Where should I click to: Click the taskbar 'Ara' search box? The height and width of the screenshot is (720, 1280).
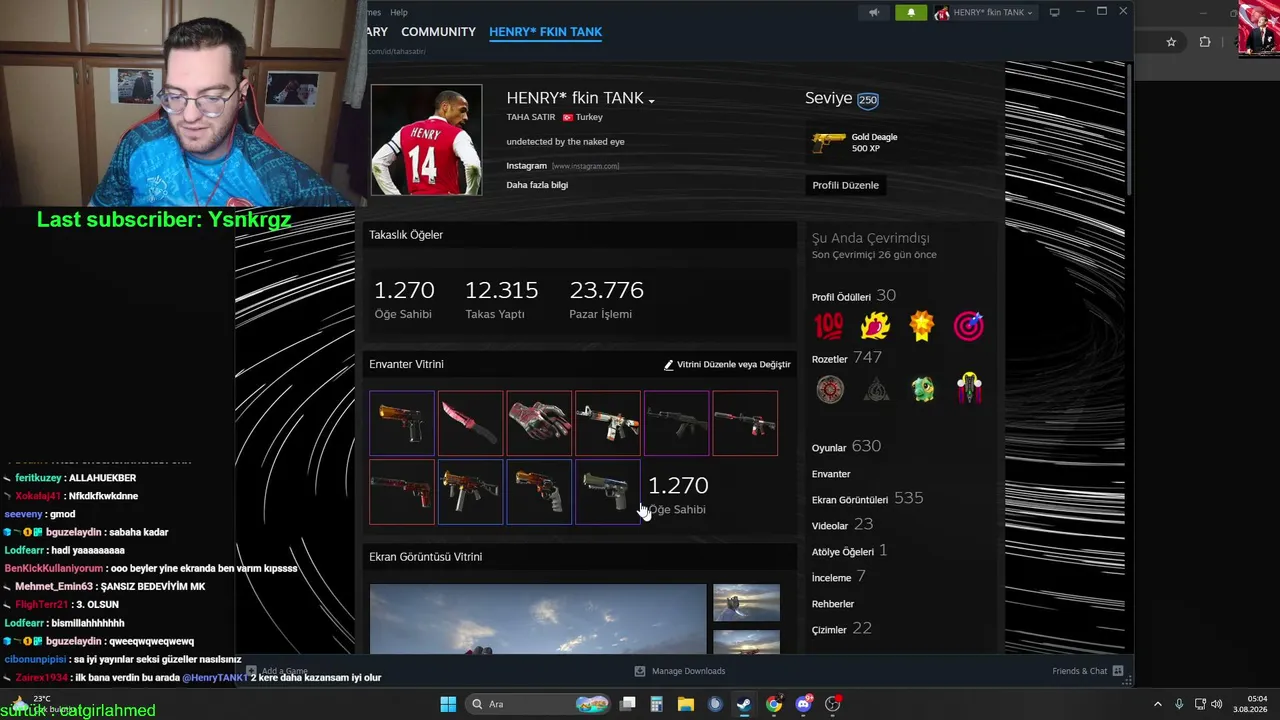point(540,704)
